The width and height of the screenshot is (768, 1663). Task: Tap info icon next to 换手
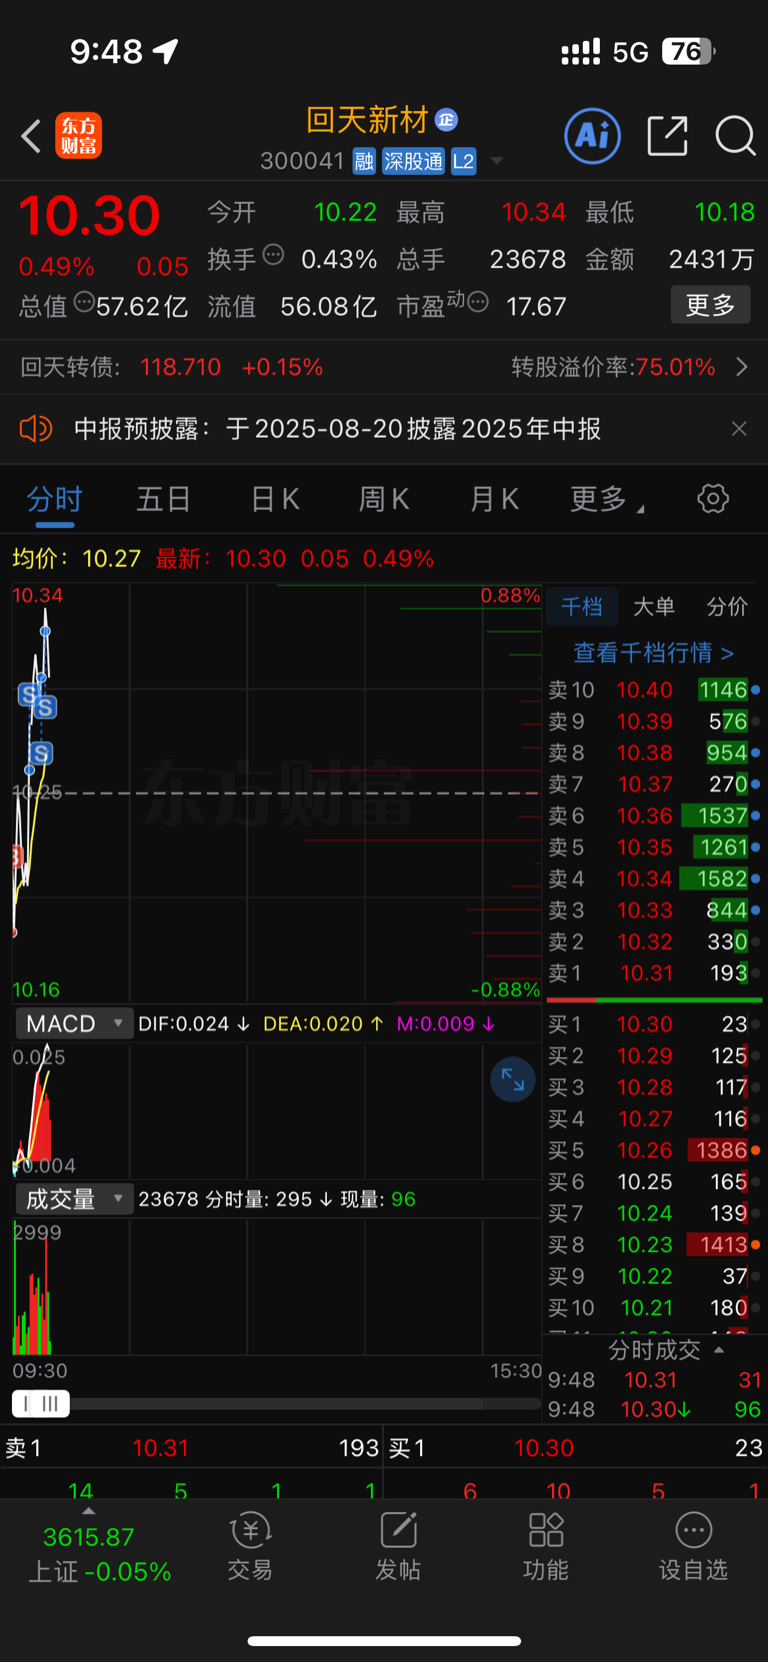click(273, 254)
